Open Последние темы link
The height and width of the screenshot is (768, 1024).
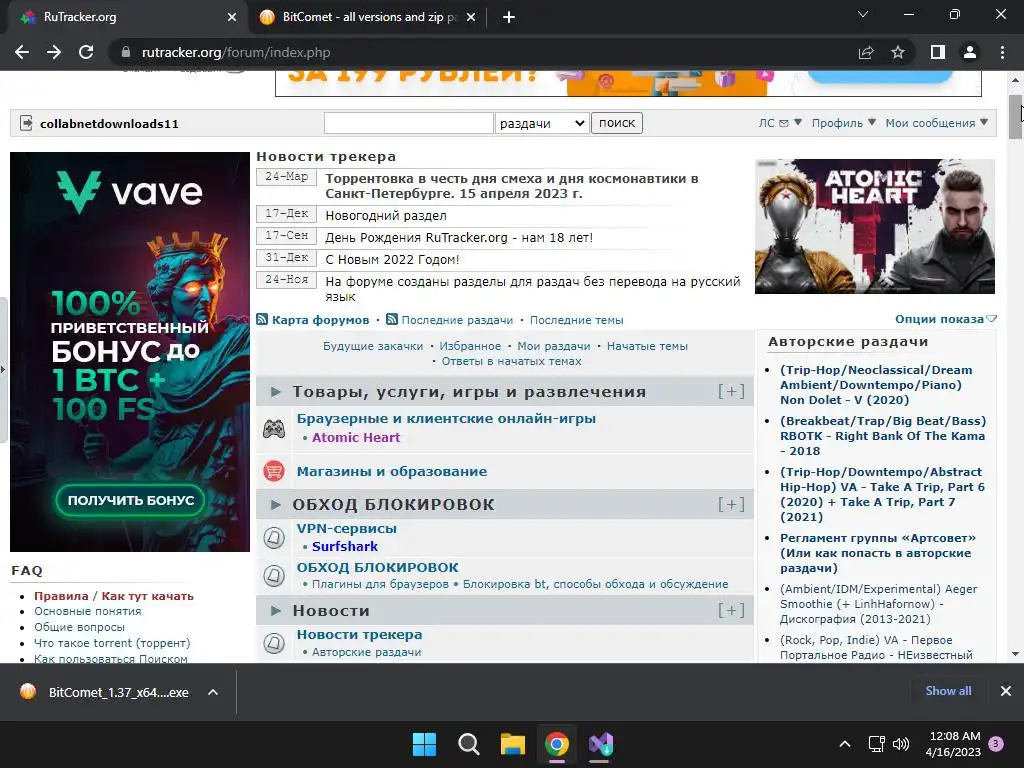[x=576, y=320]
